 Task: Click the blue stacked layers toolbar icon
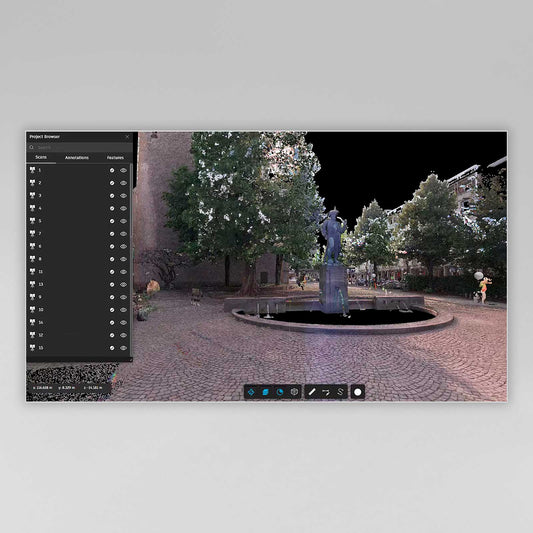point(265,392)
